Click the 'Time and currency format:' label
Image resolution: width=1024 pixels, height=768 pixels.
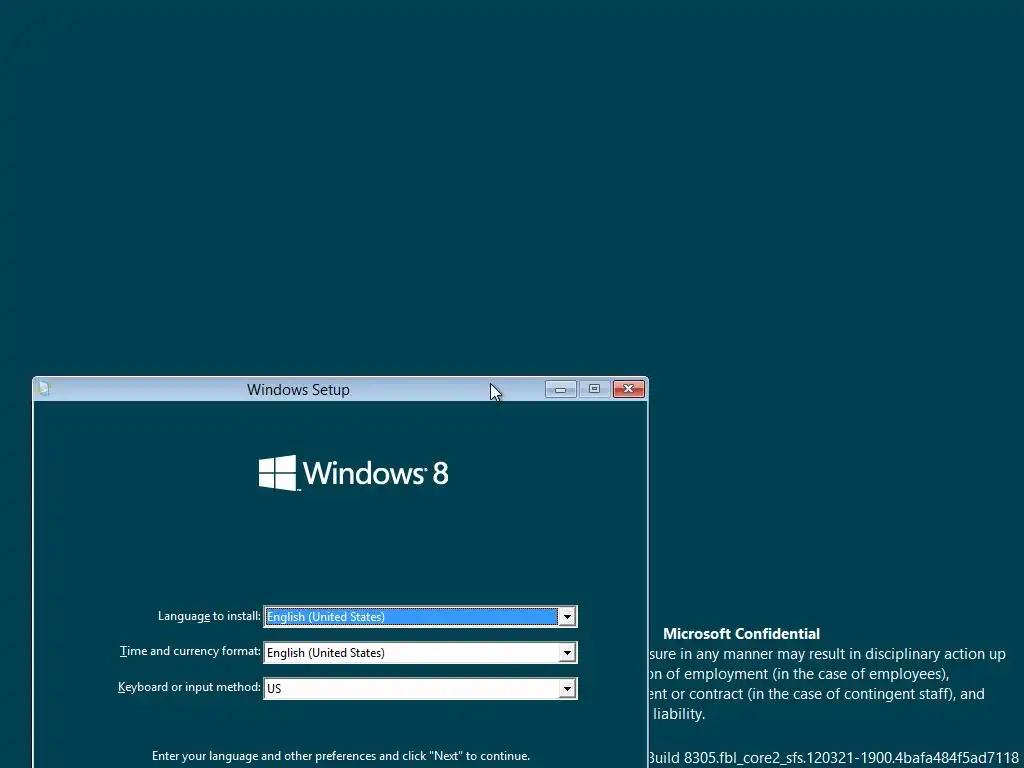(190, 651)
